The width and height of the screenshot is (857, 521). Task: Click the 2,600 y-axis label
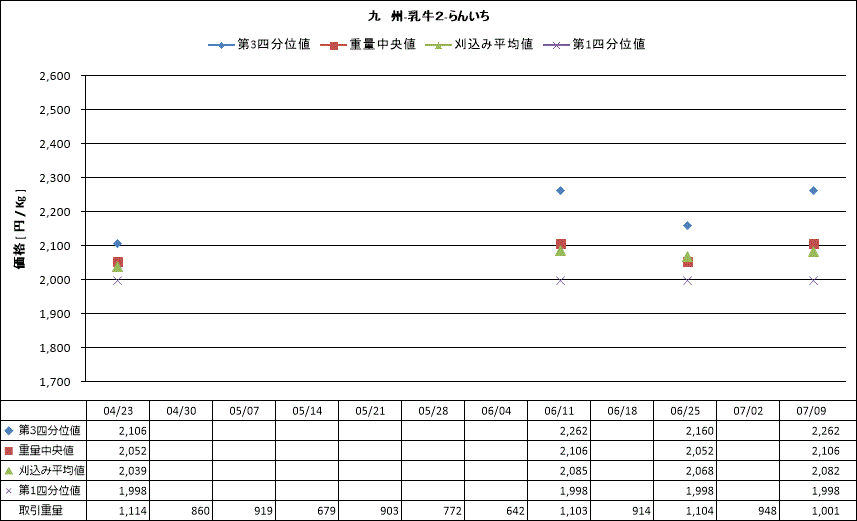tap(55, 76)
